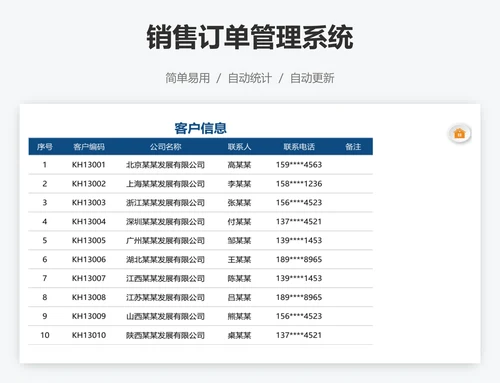
Task: Click company 山西某某发展有限公司
Action: click(x=165, y=316)
